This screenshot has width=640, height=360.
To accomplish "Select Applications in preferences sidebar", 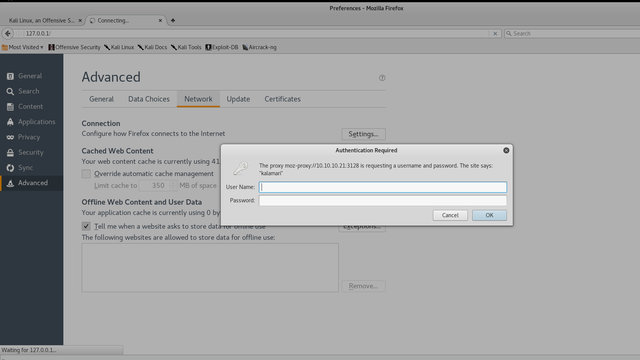I will 31,122.
